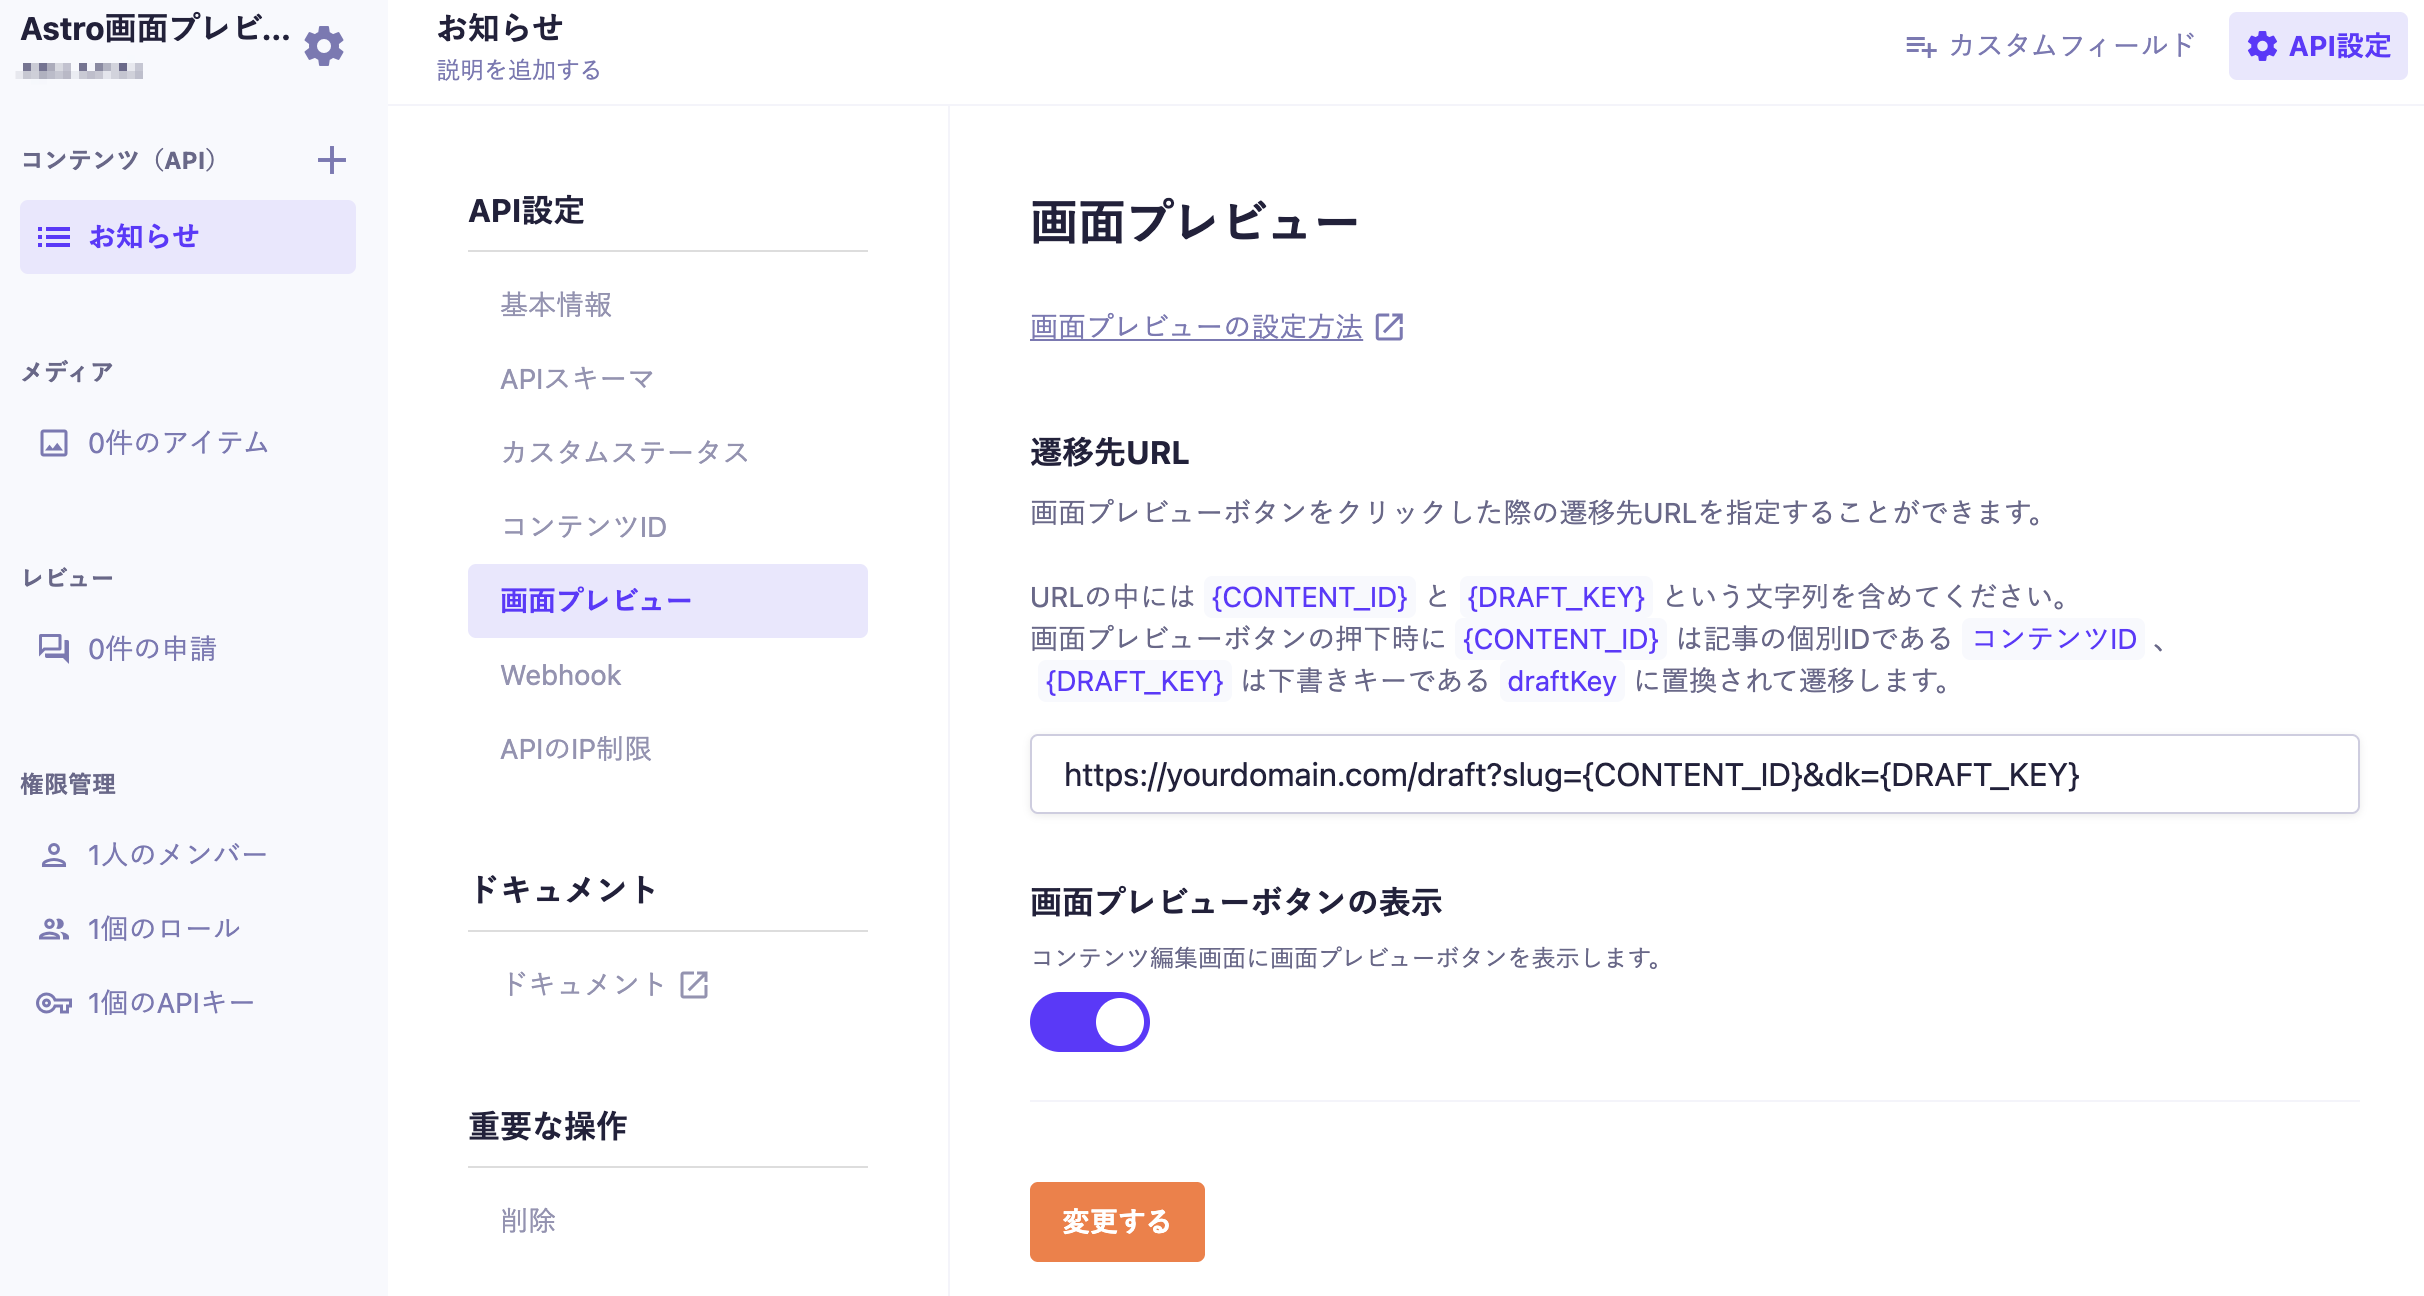Go to Webhook settings
The height and width of the screenshot is (1296, 2424).
click(561, 676)
